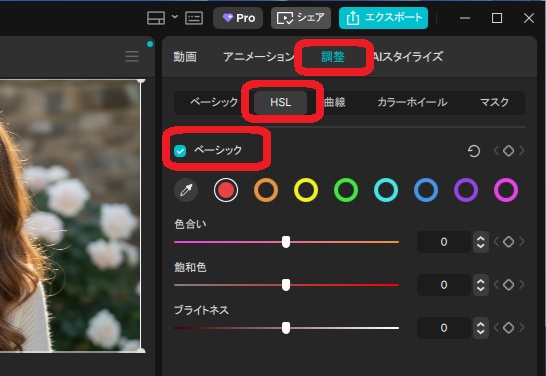Switch to the 調整 tab
Screen dimensions: 546x376
[333, 57]
